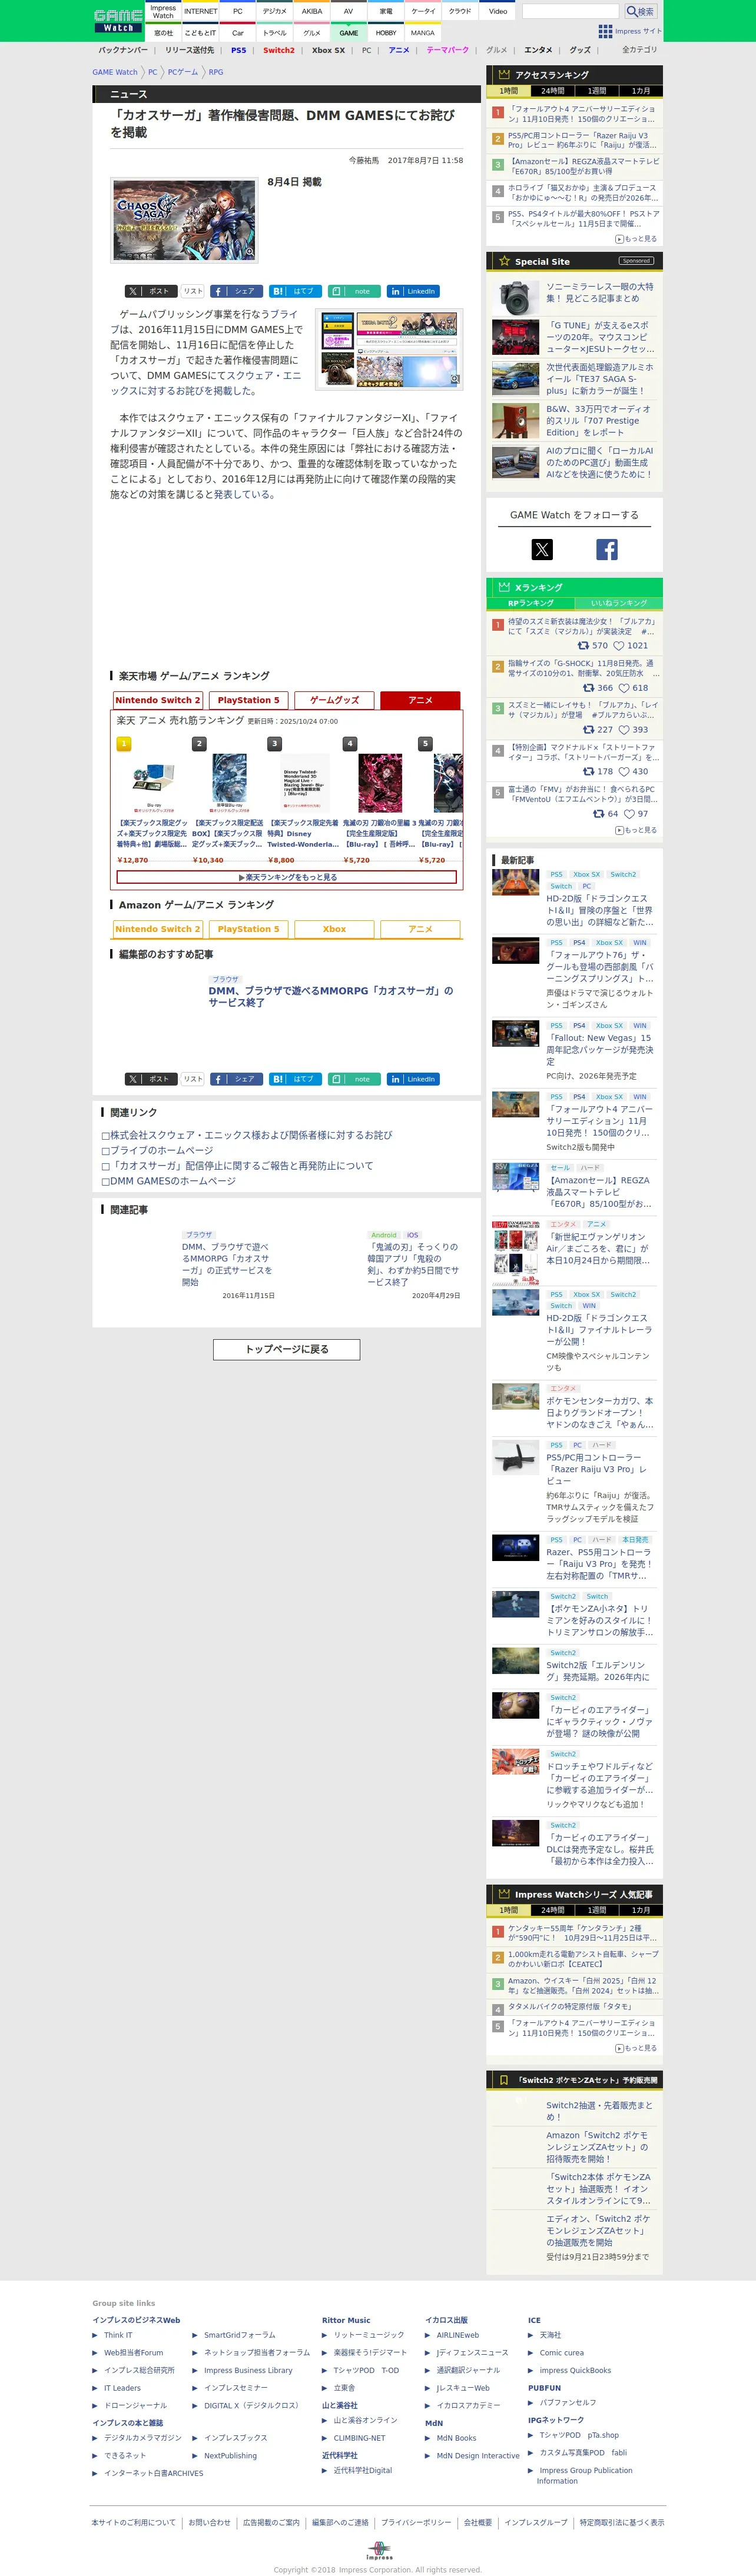
Task: Open the HOBBY site tab in header
Action: pos(386,33)
